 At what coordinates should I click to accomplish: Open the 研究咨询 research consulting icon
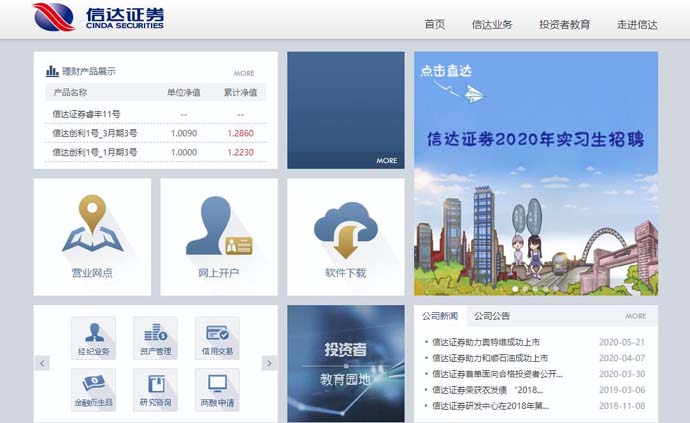[155, 390]
